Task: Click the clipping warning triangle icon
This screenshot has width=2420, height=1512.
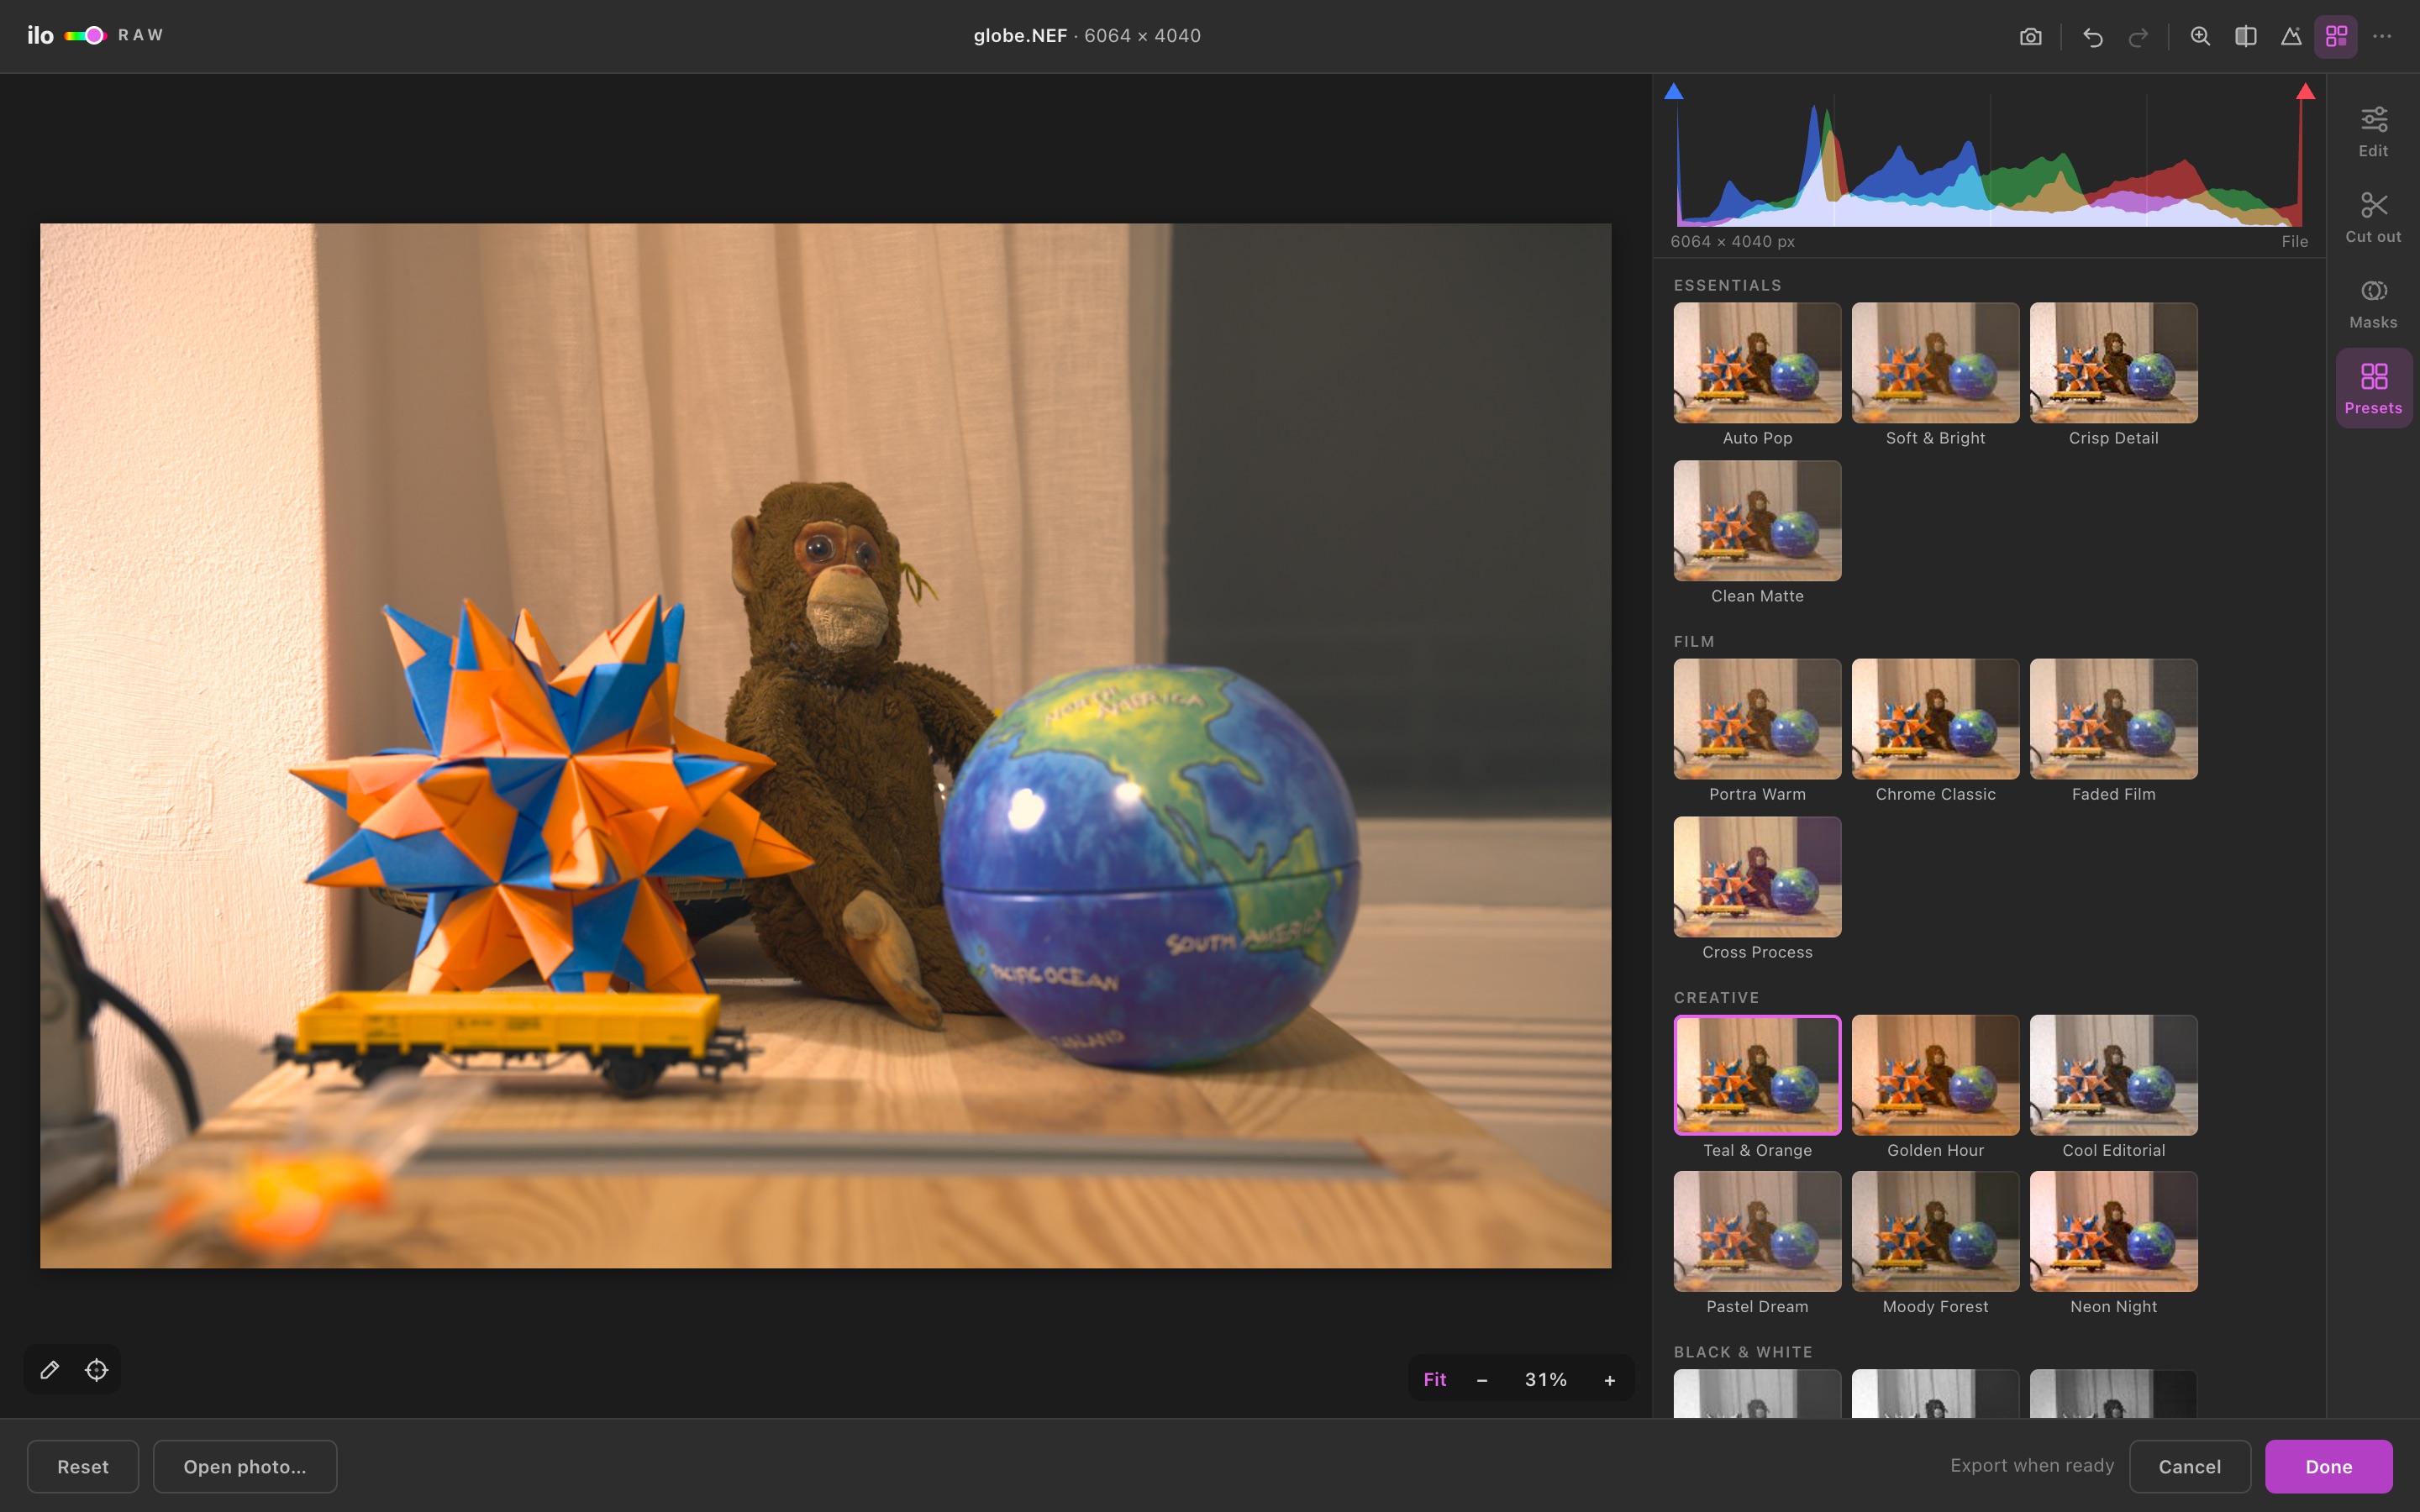Action: coord(2291,37)
